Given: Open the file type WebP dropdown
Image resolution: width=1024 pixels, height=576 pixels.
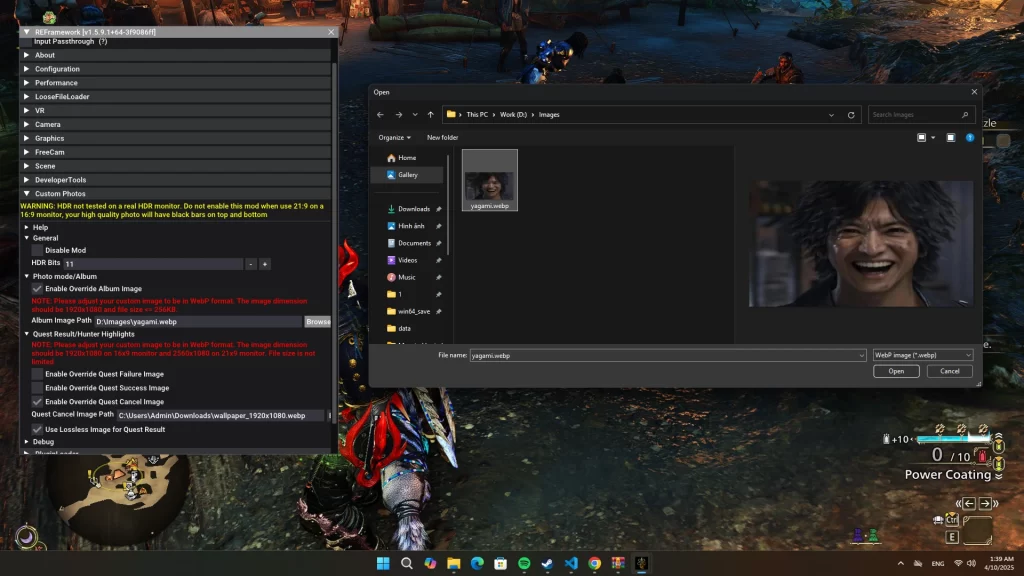Looking at the screenshot, I should (923, 355).
